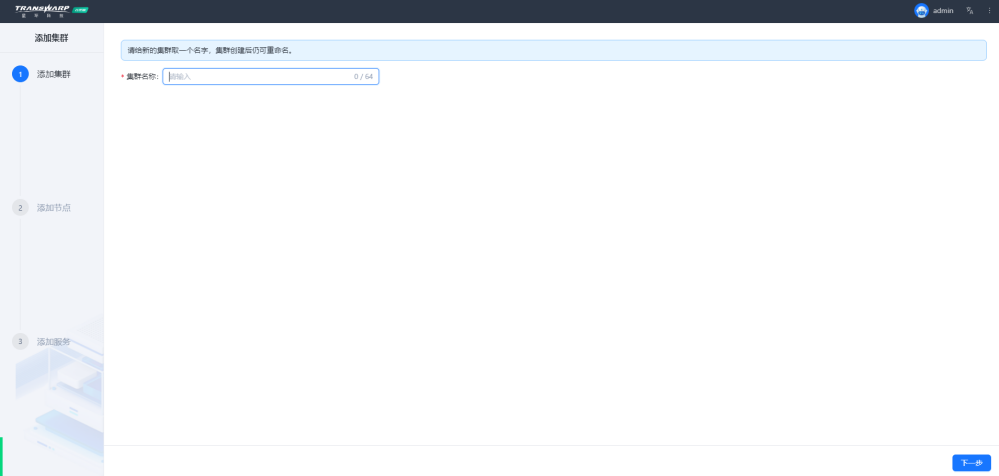This screenshot has width=999, height=476.
Task: Click the admin username label
Action: pos(943,11)
